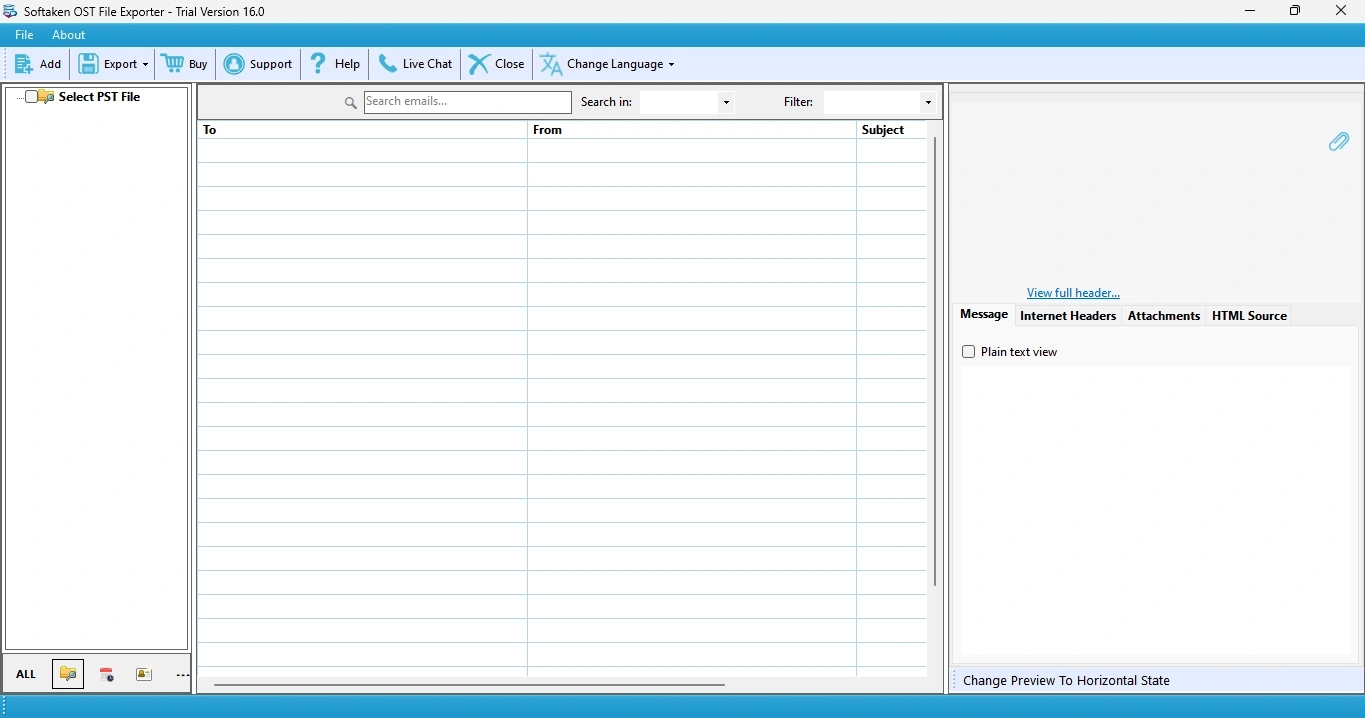This screenshot has height=718, width=1365.
Task: Sort by the From column header
Action: (x=692, y=130)
